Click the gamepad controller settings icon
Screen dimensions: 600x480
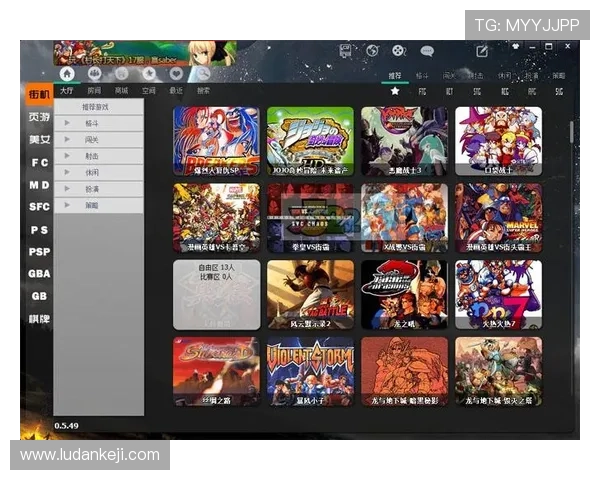point(399,50)
